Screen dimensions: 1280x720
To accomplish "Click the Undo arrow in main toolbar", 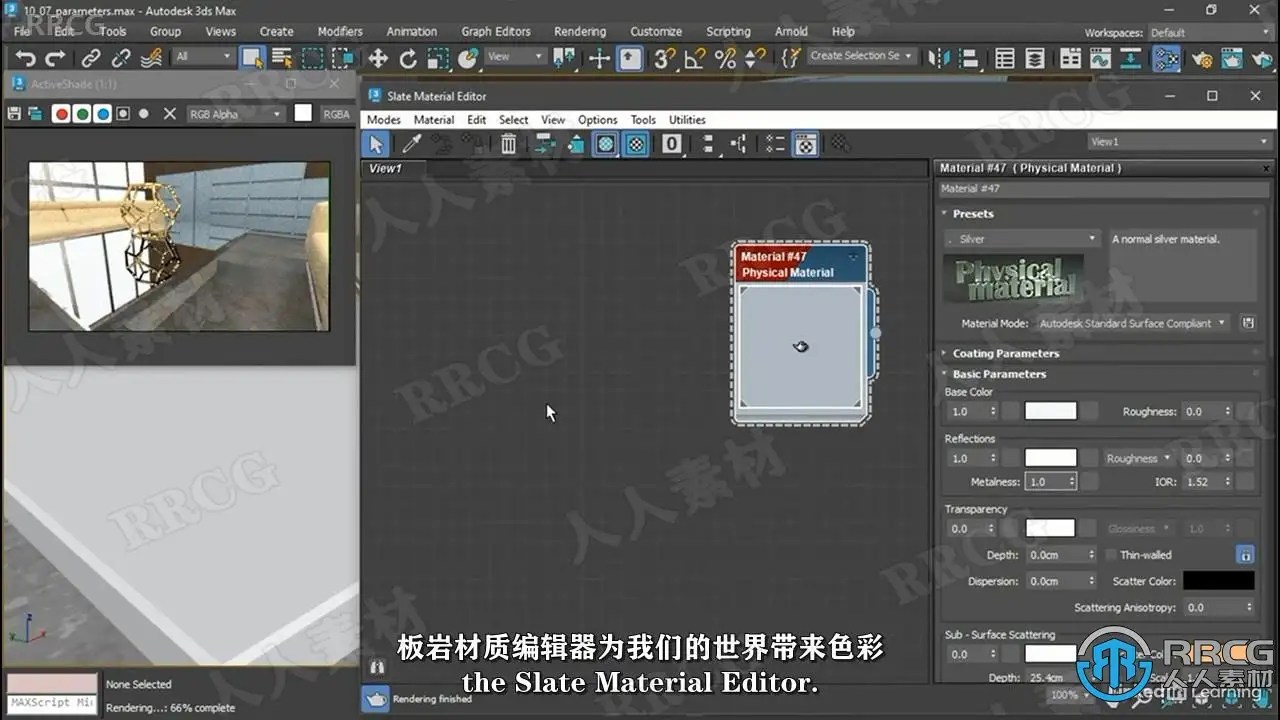I will pyautogui.click(x=25, y=59).
